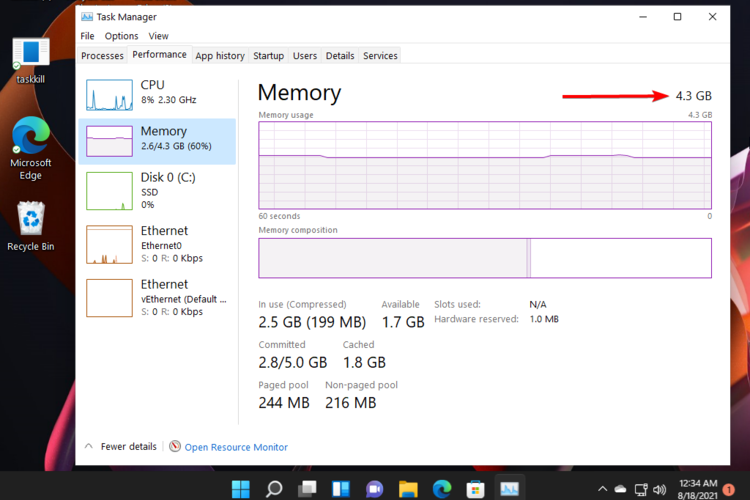Open Resource Monitor link
The height and width of the screenshot is (500, 750).
coord(236,447)
